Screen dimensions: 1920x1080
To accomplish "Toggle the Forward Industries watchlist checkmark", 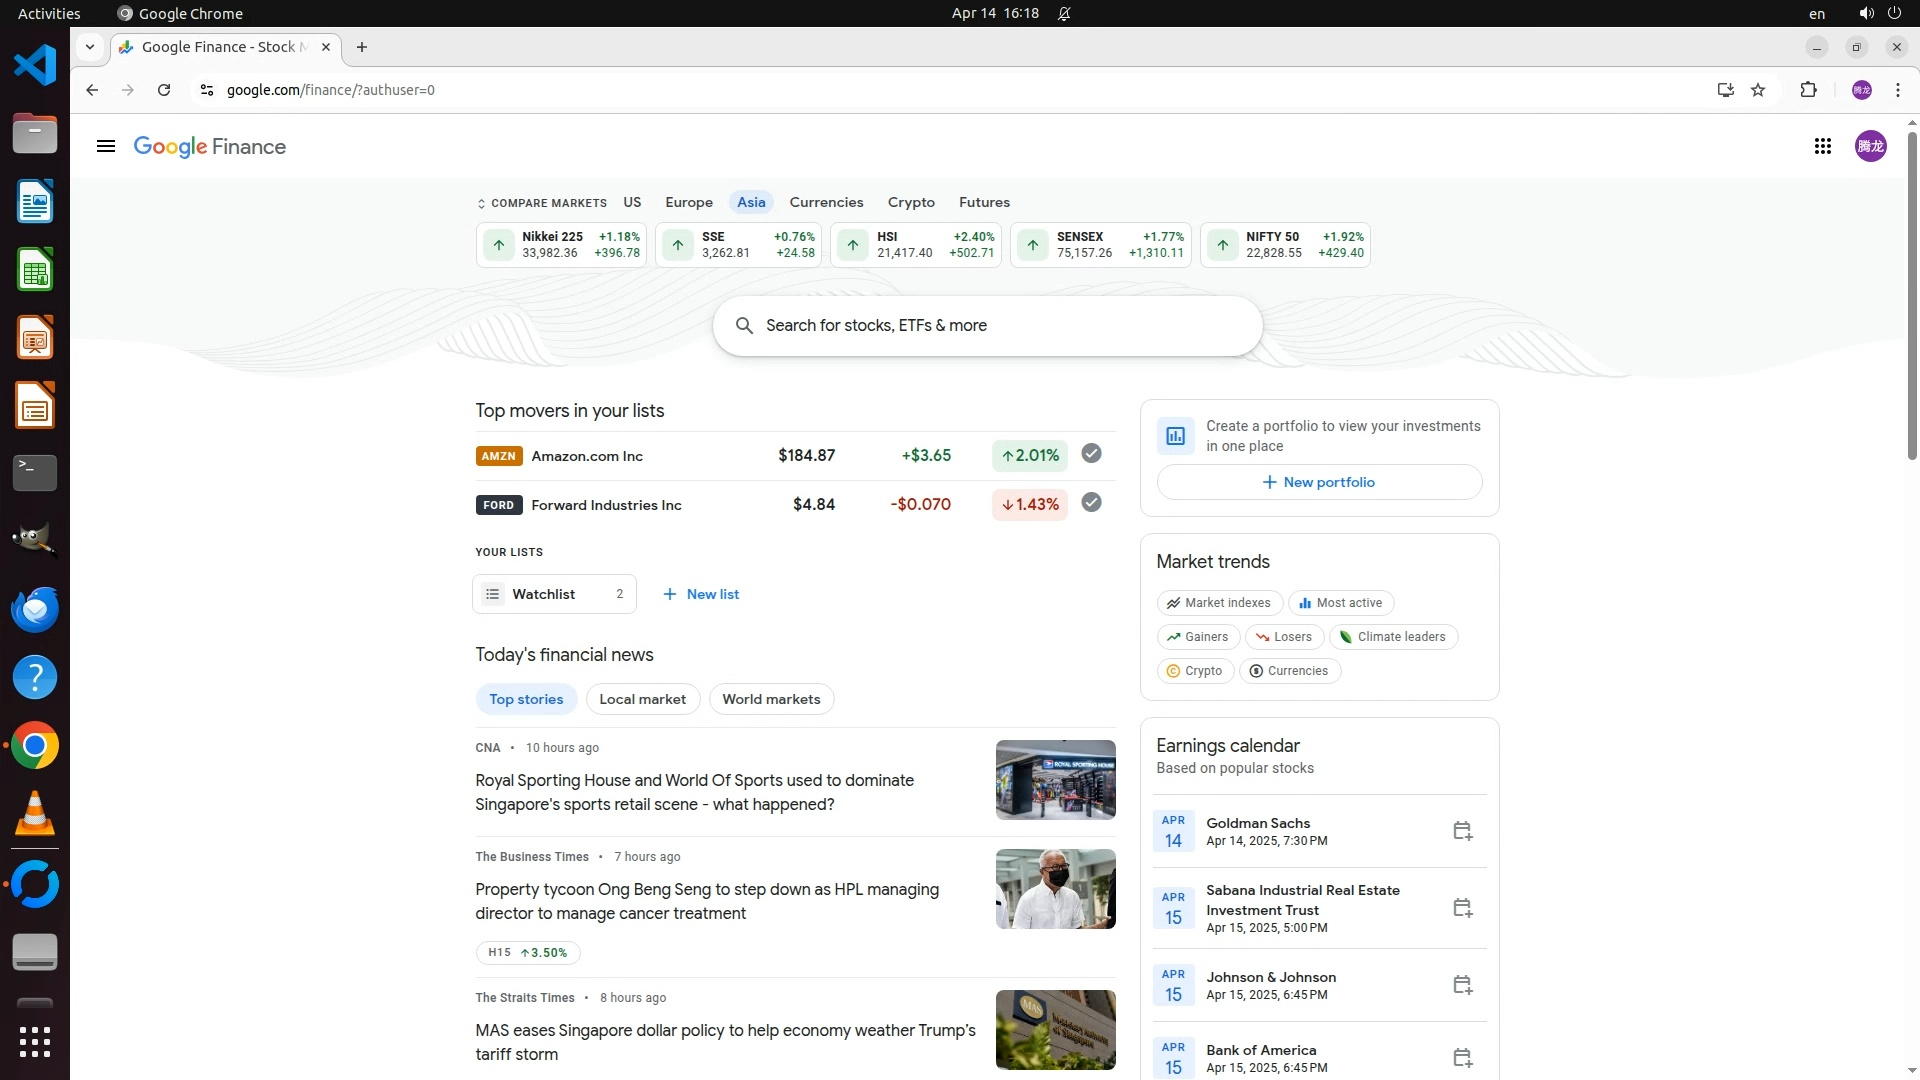I will (x=1091, y=503).
